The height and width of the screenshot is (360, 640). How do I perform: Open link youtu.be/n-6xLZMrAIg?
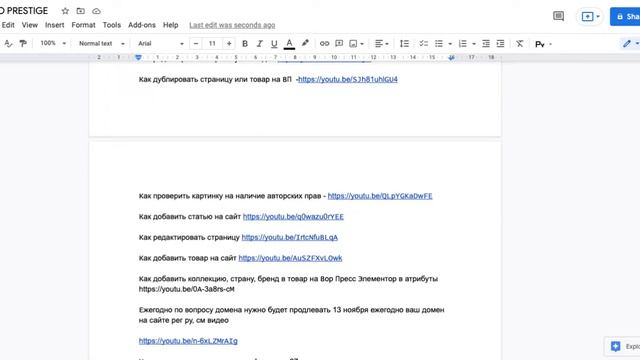point(188,341)
